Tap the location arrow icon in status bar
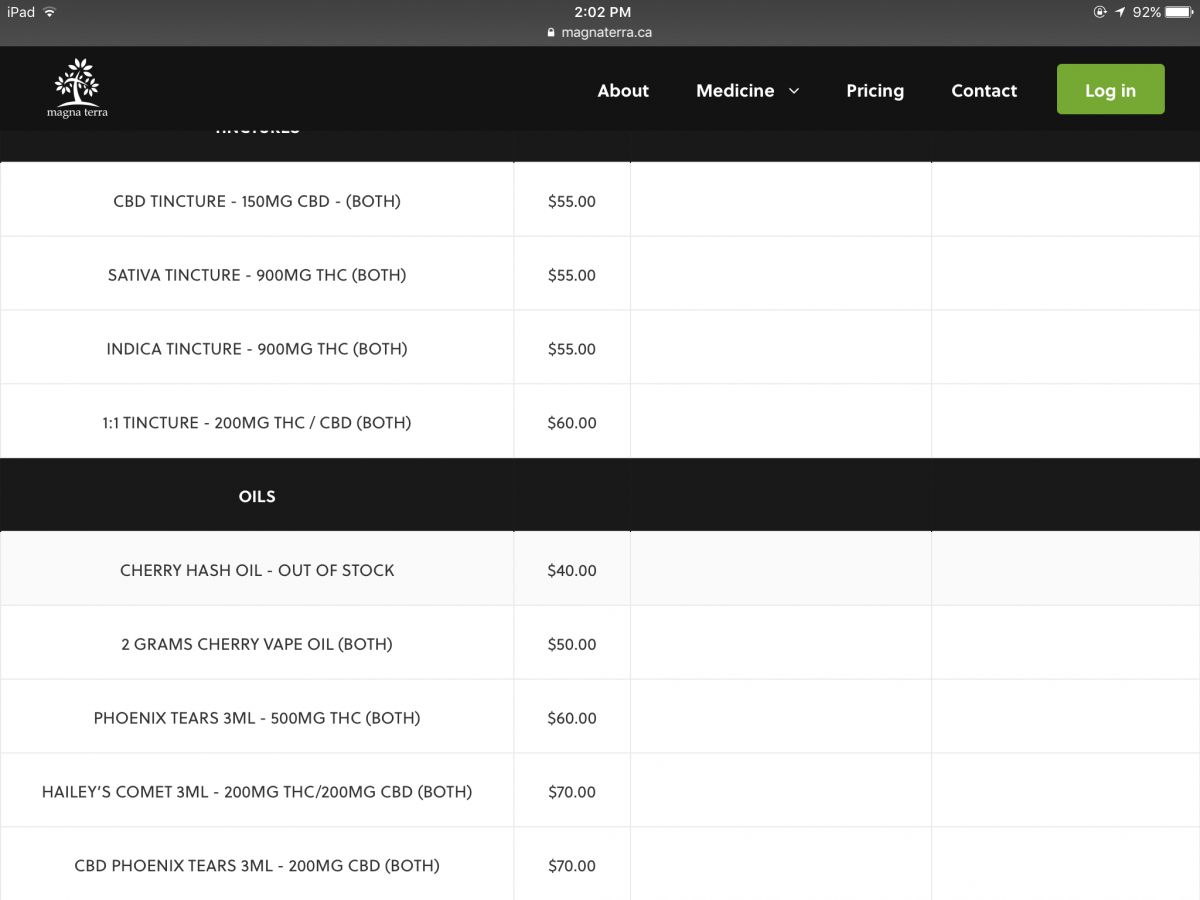 1120,12
